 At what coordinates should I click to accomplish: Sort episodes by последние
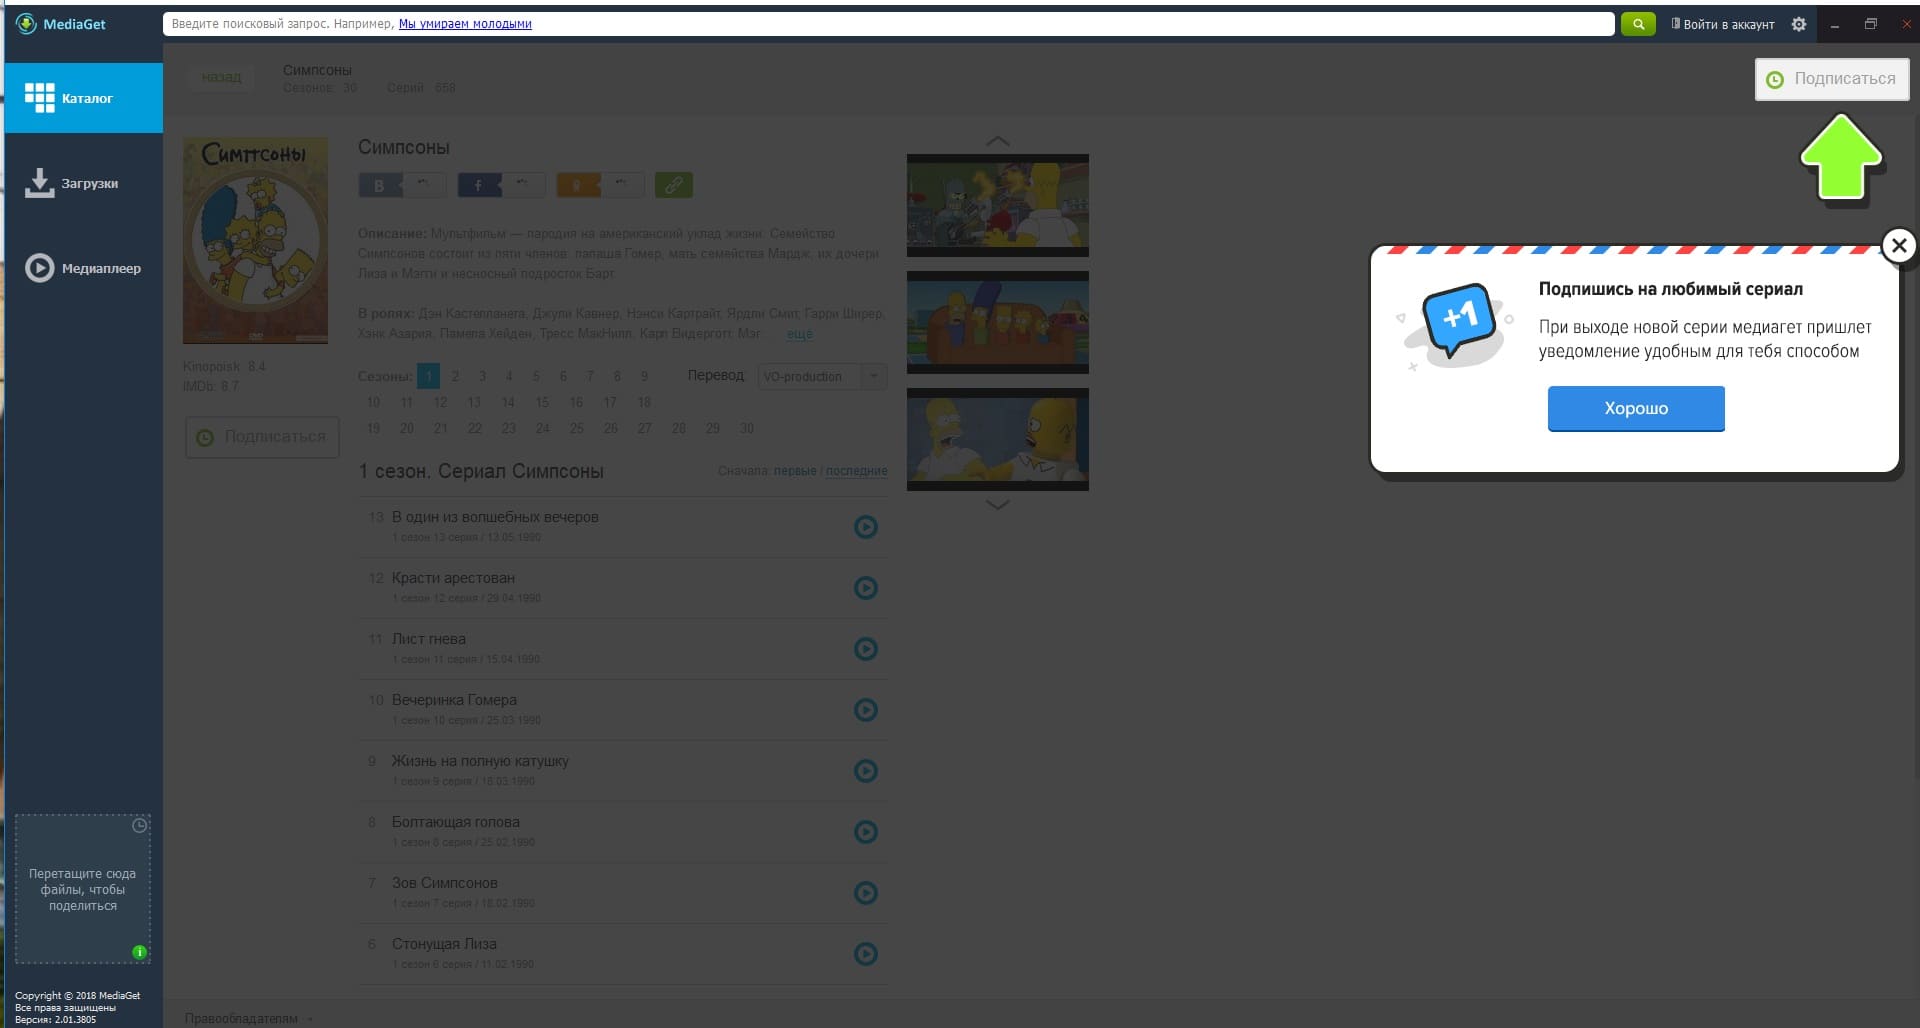coord(856,471)
